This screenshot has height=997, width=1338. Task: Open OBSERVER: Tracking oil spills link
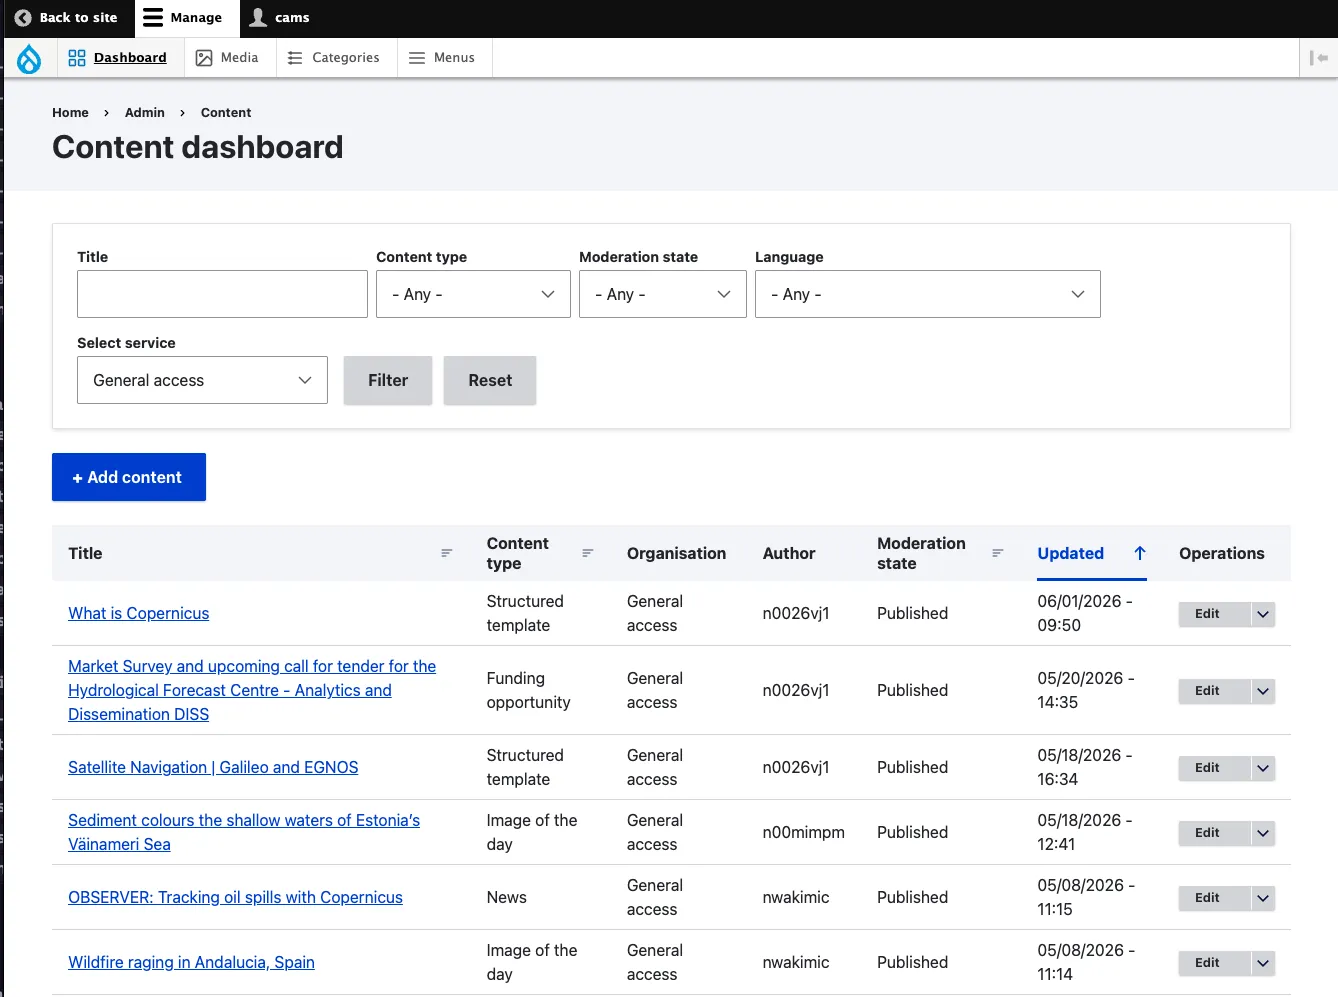coord(235,897)
